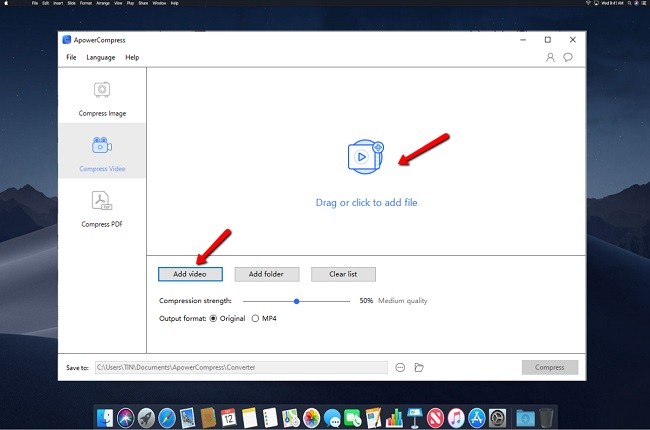650x430 pixels.
Task: Click the Save to path field
Action: 241,367
